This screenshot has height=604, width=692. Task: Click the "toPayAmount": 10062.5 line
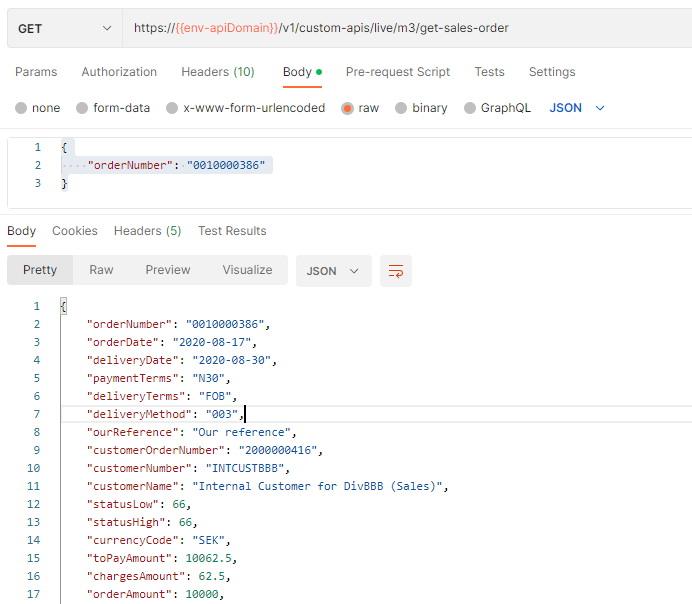click(162, 558)
